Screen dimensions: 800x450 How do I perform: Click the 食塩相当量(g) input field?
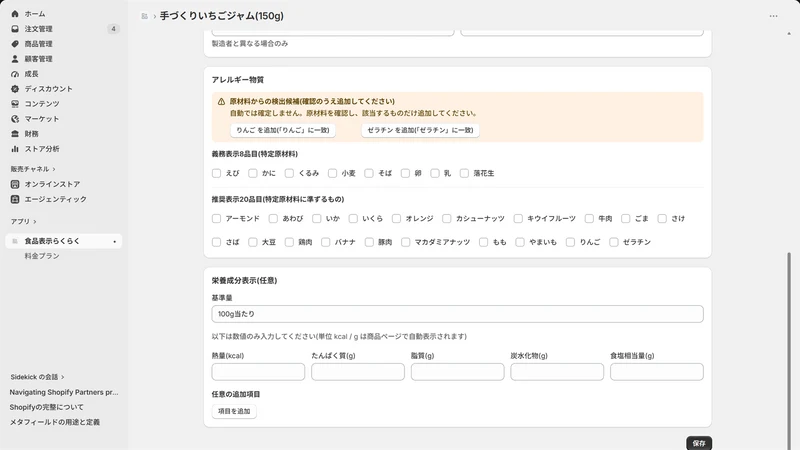pyautogui.click(x=657, y=372)
